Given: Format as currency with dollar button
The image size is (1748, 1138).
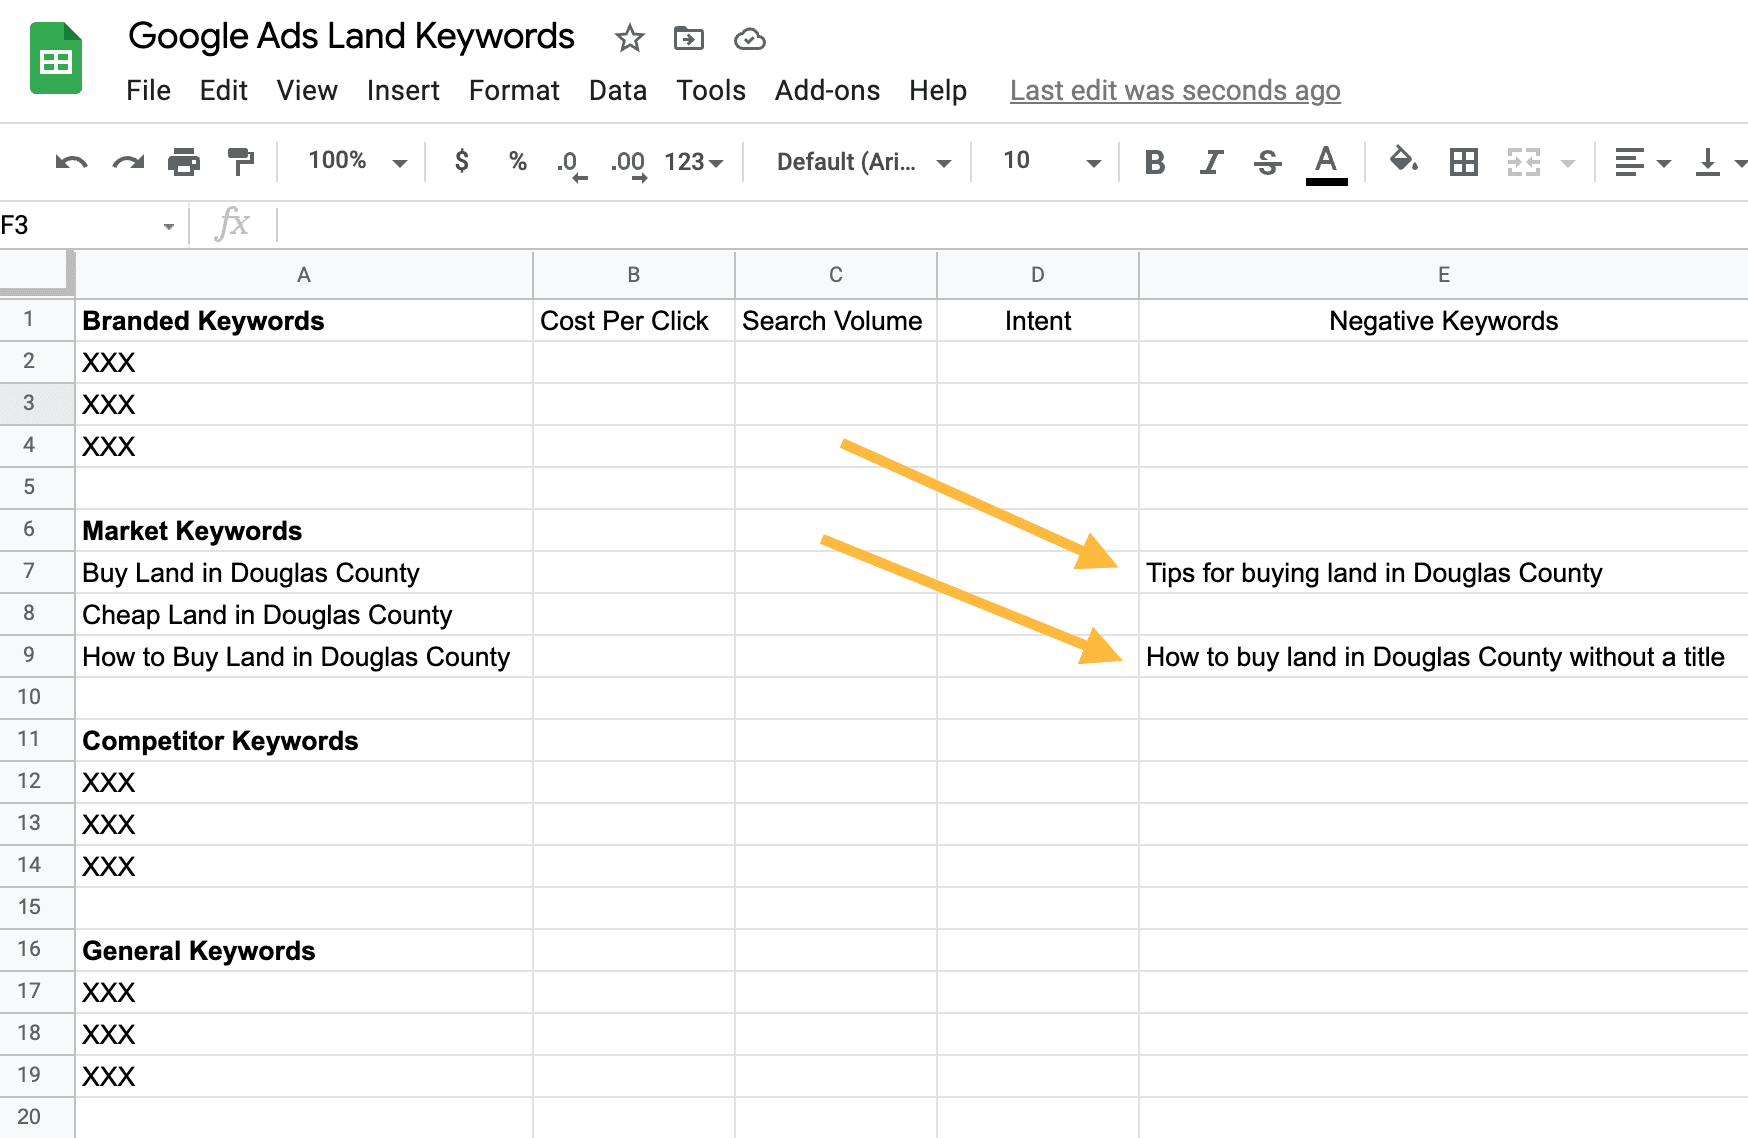Looking at the screenshot, I should (x=461, y=161).
